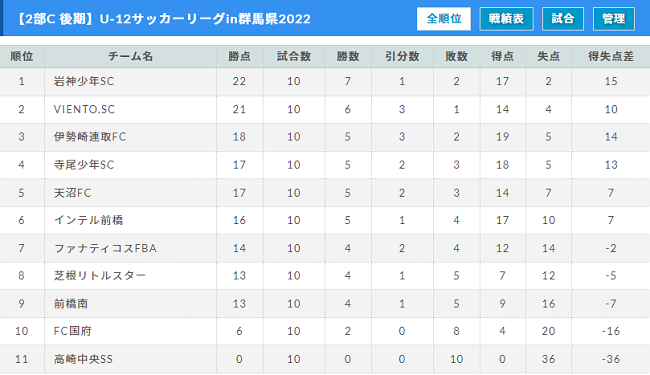Switch to the 戦績表 tab

coord(506,19)
